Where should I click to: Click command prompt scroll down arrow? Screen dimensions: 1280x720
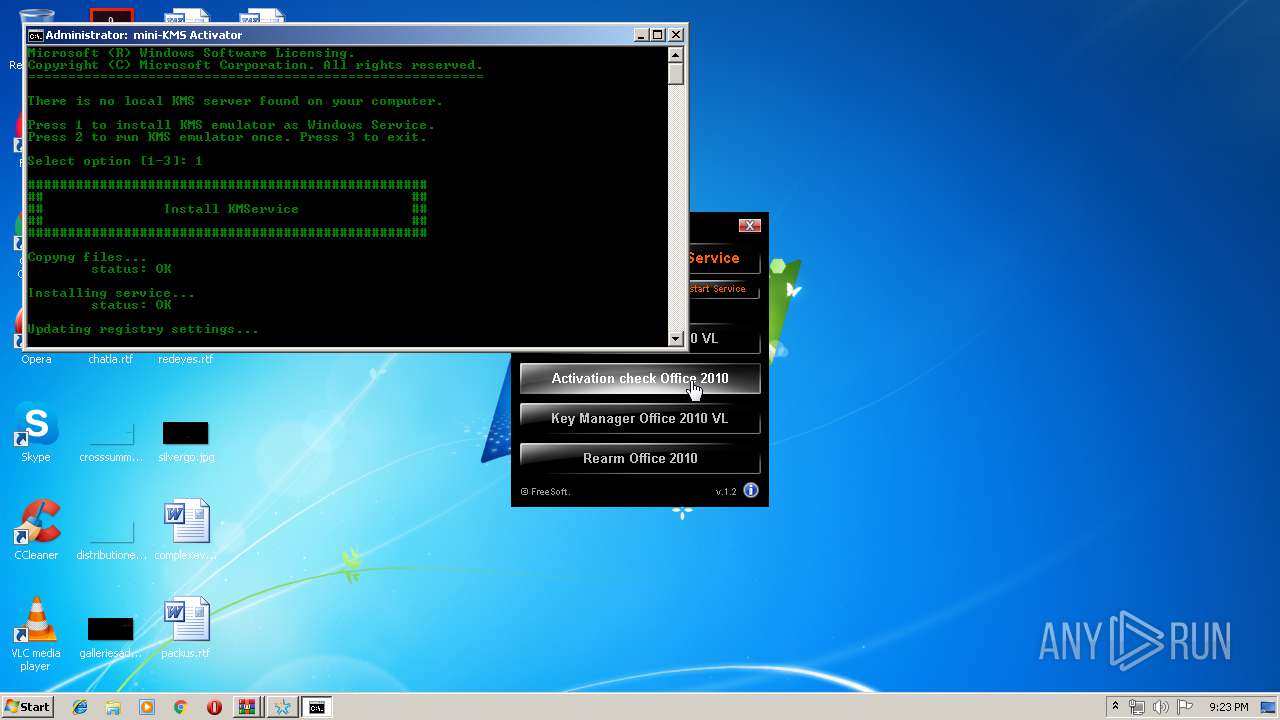(x=676, y=338)
